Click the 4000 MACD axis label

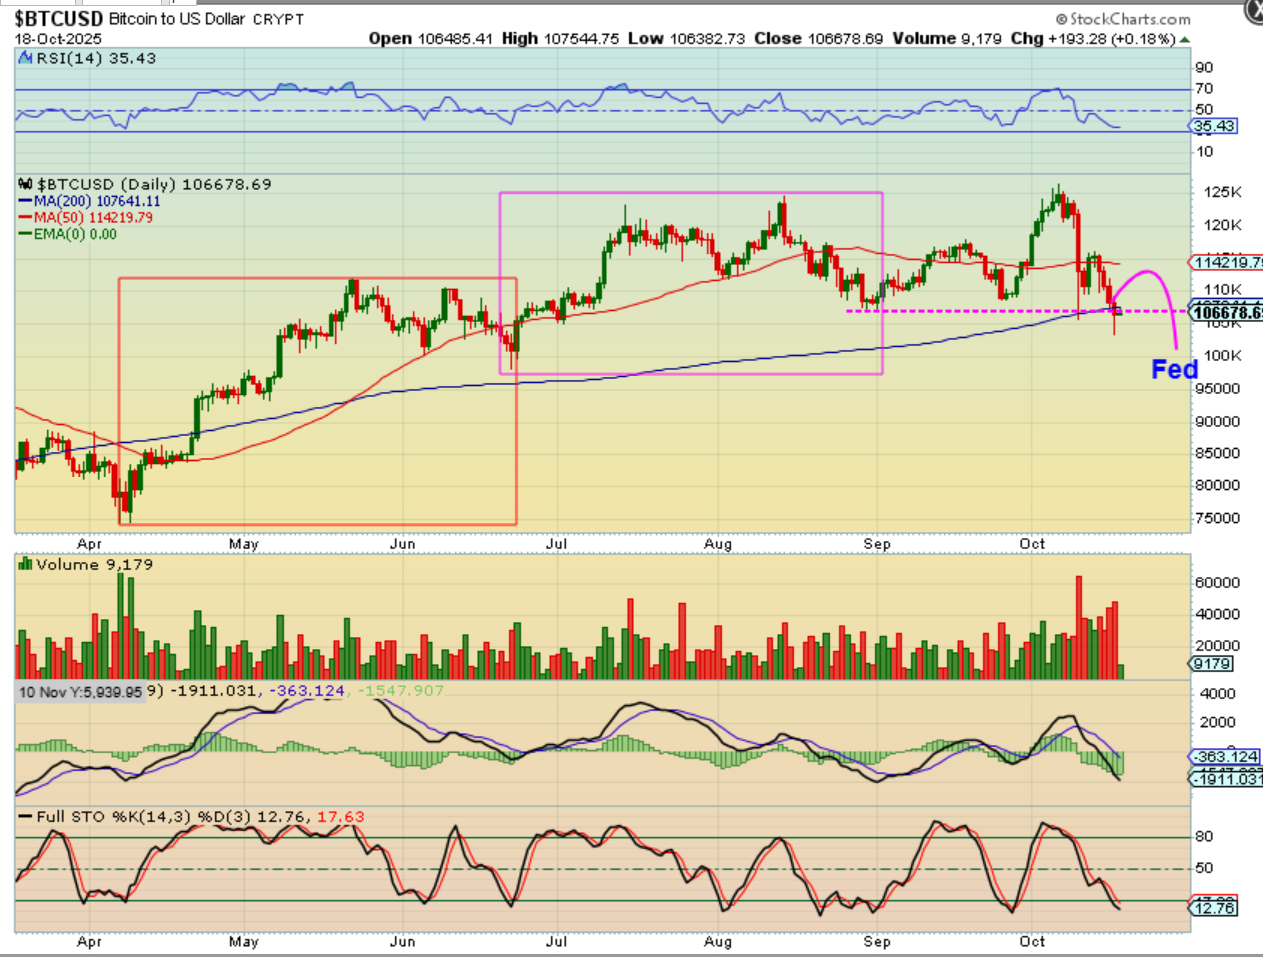pos(1218,693)
